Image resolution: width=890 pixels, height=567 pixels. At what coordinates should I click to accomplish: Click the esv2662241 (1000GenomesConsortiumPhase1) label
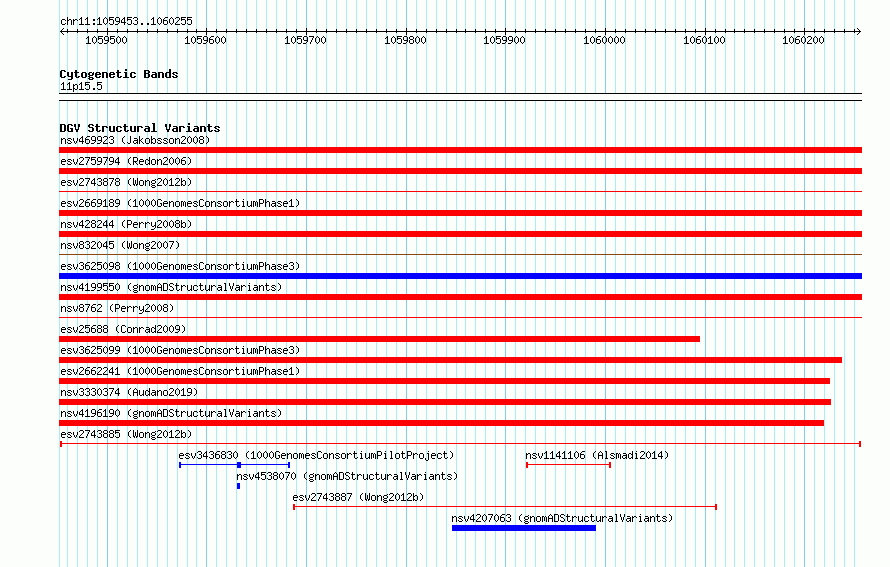(x=180, y=371)
